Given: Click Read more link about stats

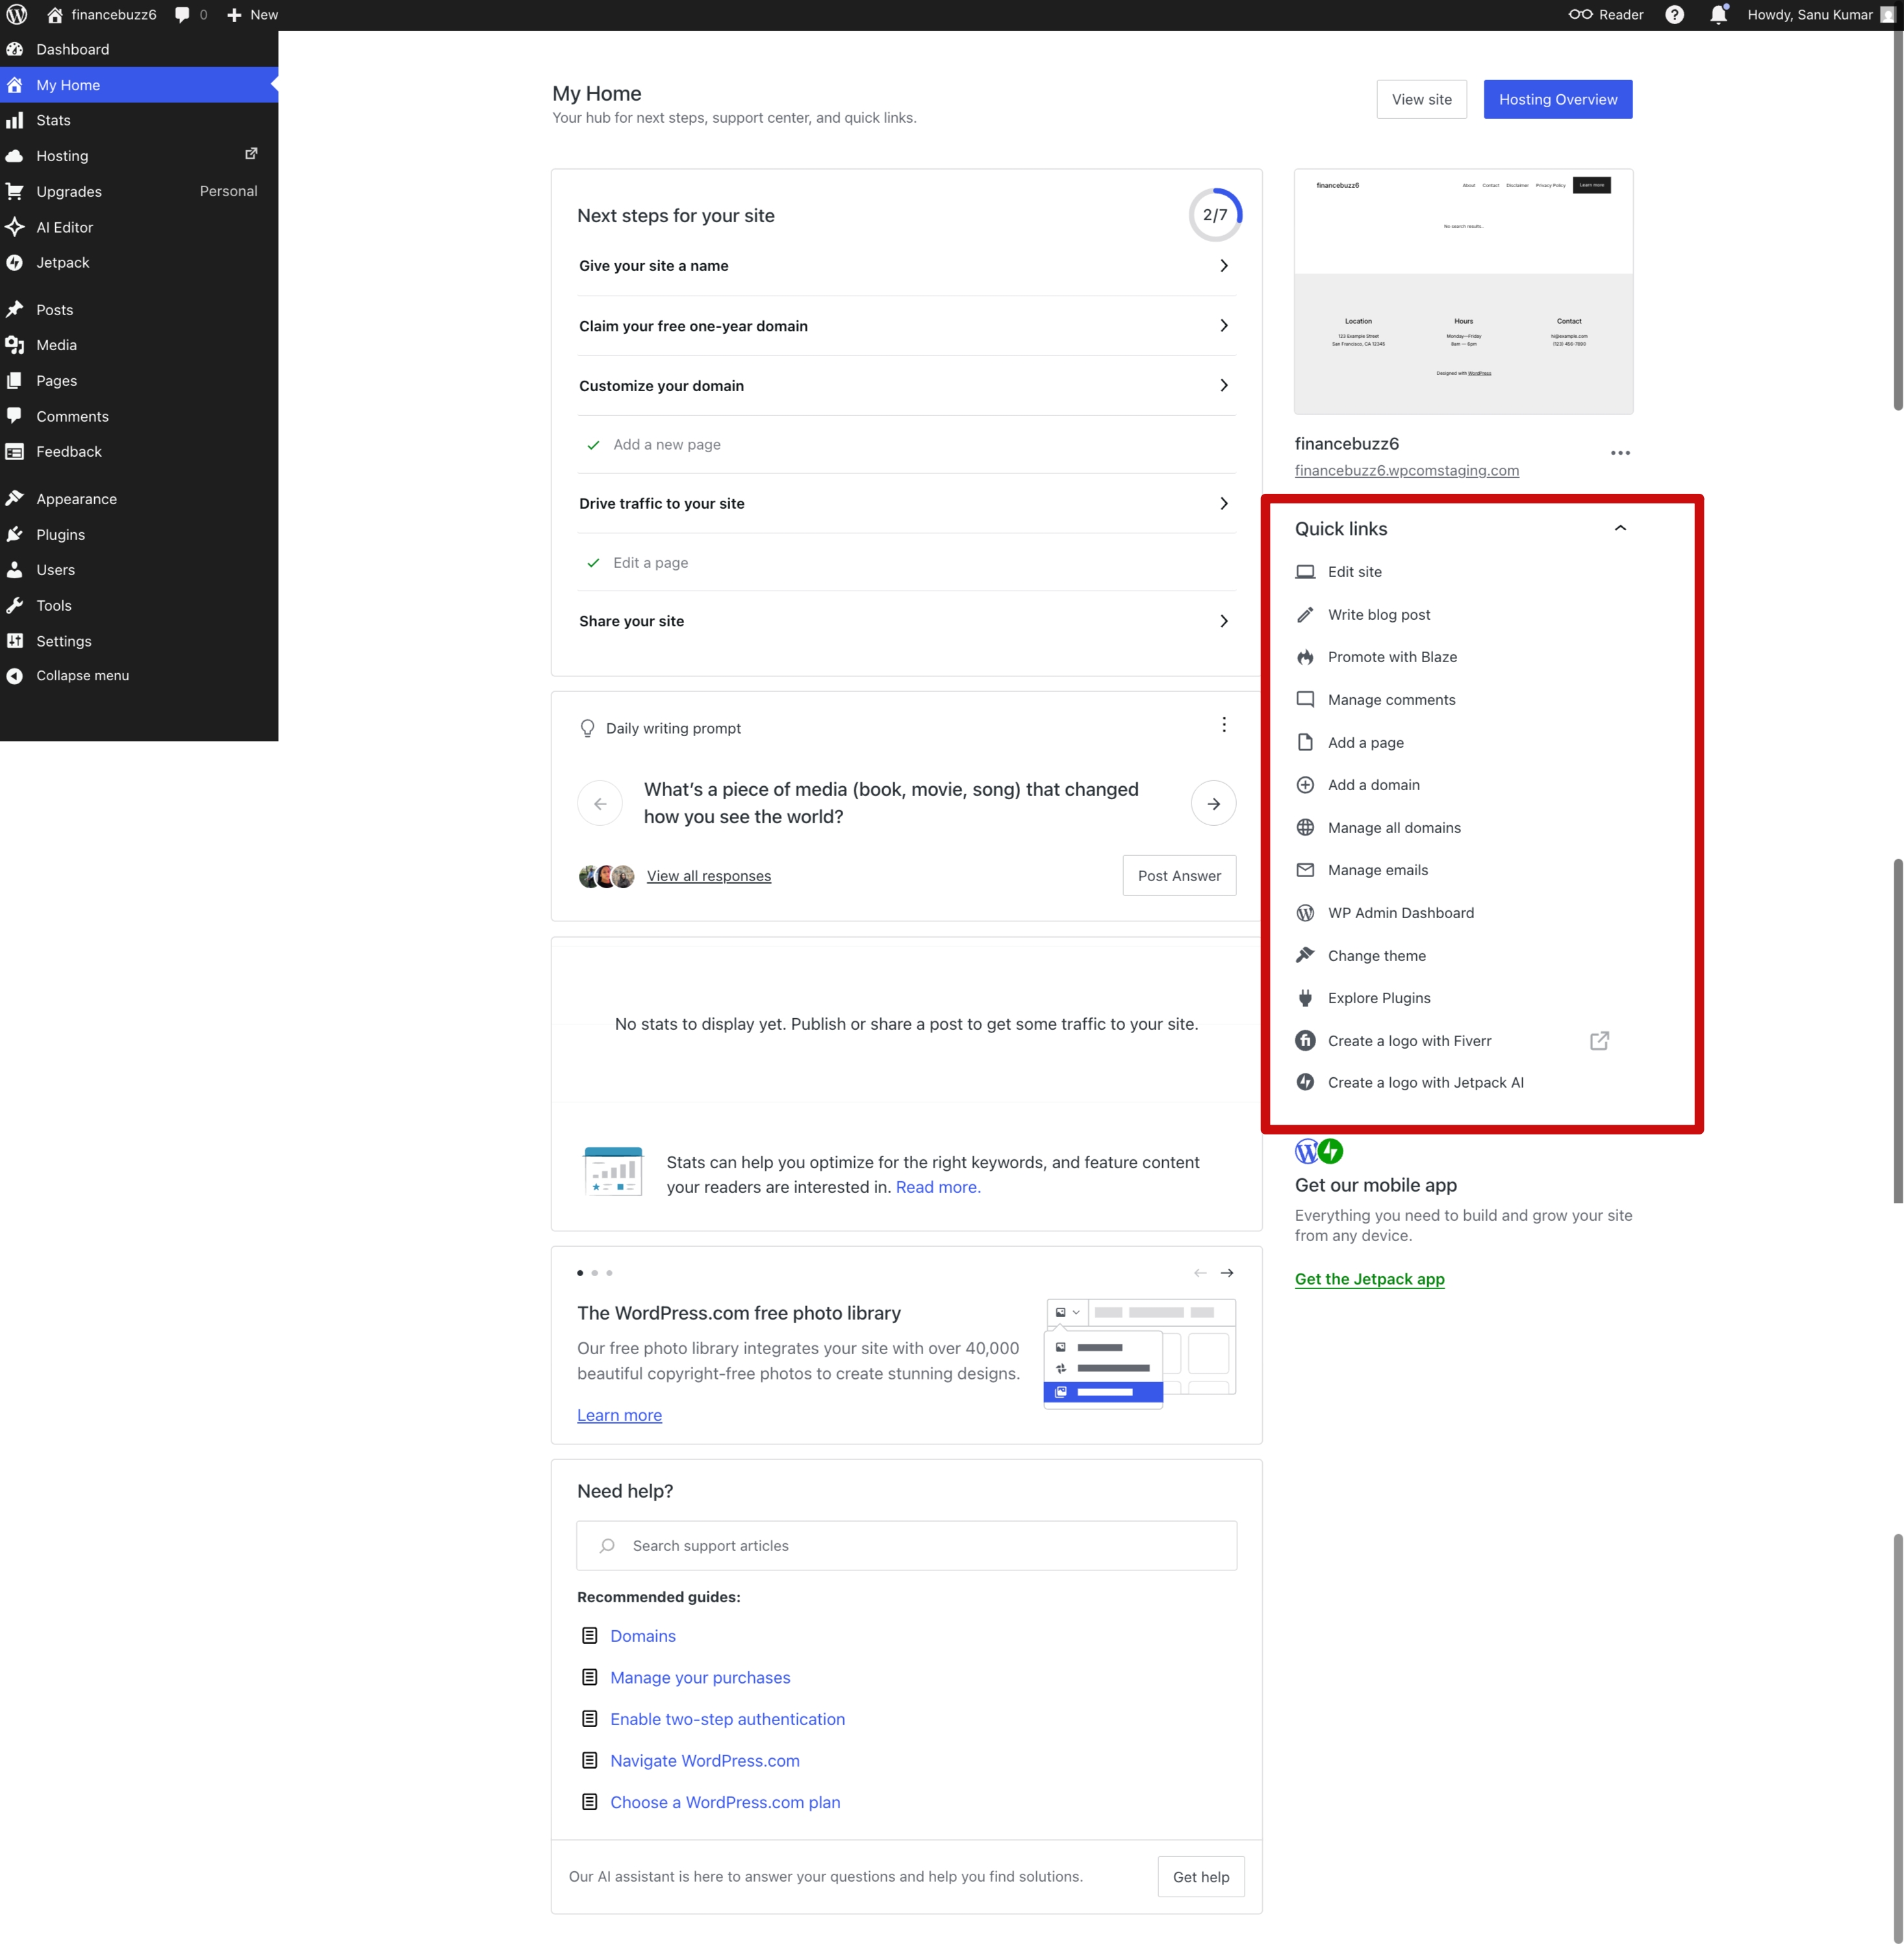Looking at the screenshot, I should (x=938, y=1187).
